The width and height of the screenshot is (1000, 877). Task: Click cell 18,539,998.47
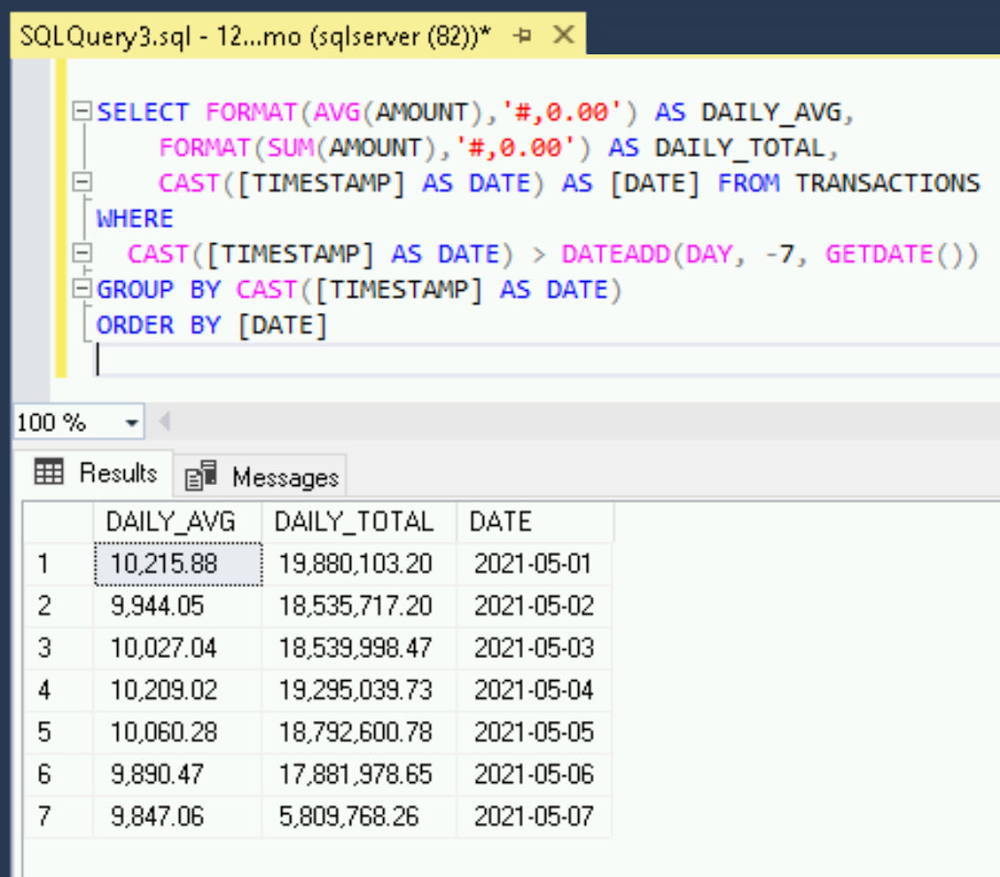[x=359, y=648]
